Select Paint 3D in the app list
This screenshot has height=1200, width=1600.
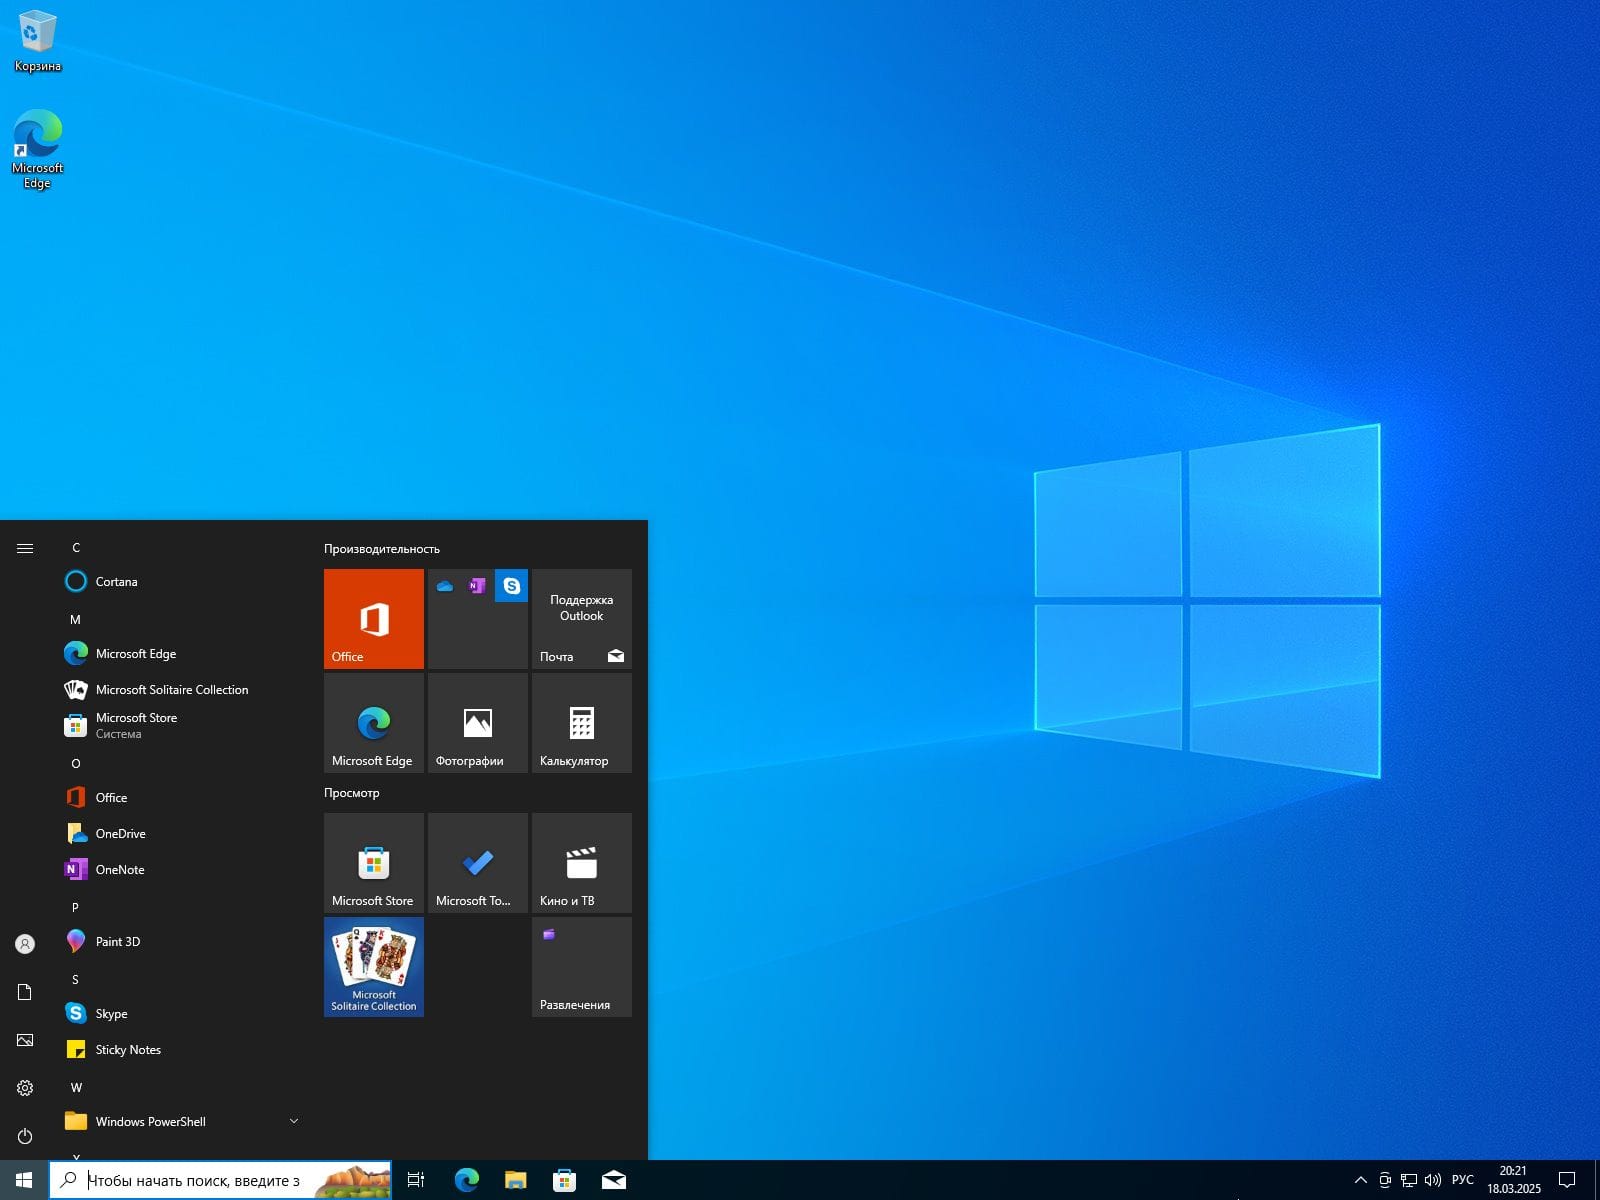point(117,941)
